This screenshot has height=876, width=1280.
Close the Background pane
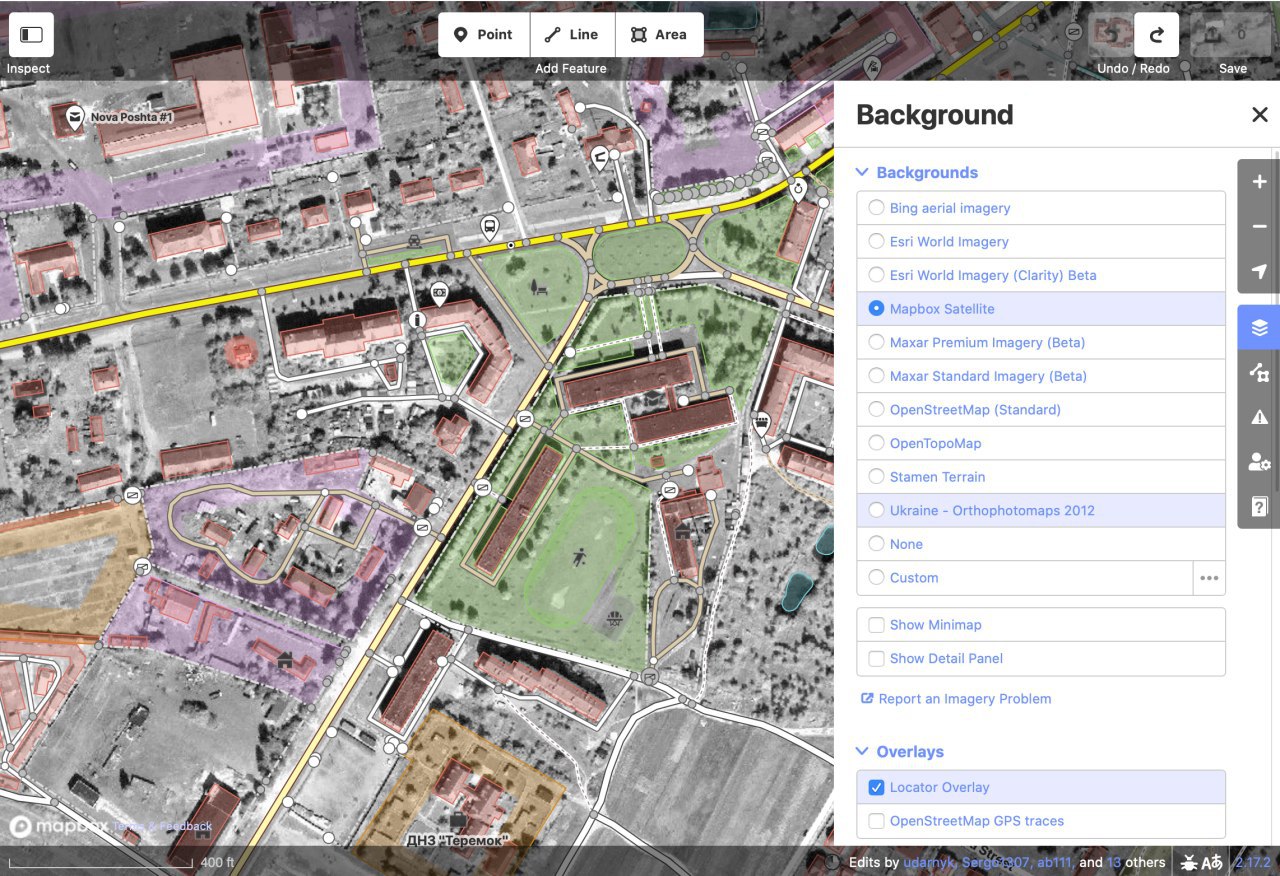tap(1260, 115)
